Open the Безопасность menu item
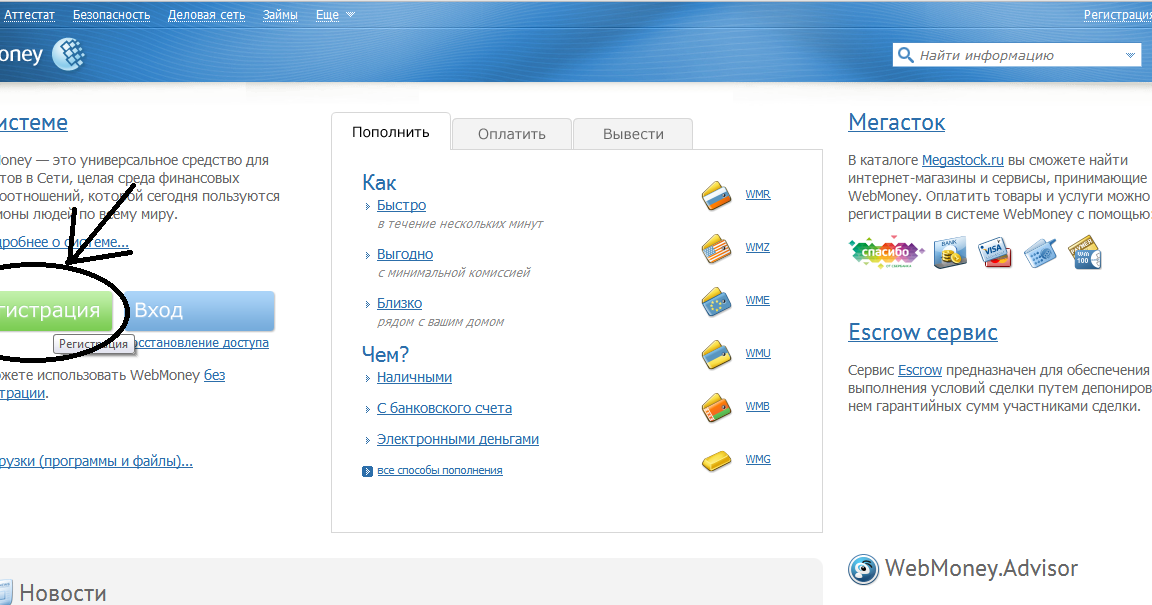Viewport: 1152px width, 605px height. tap(112, 15)
